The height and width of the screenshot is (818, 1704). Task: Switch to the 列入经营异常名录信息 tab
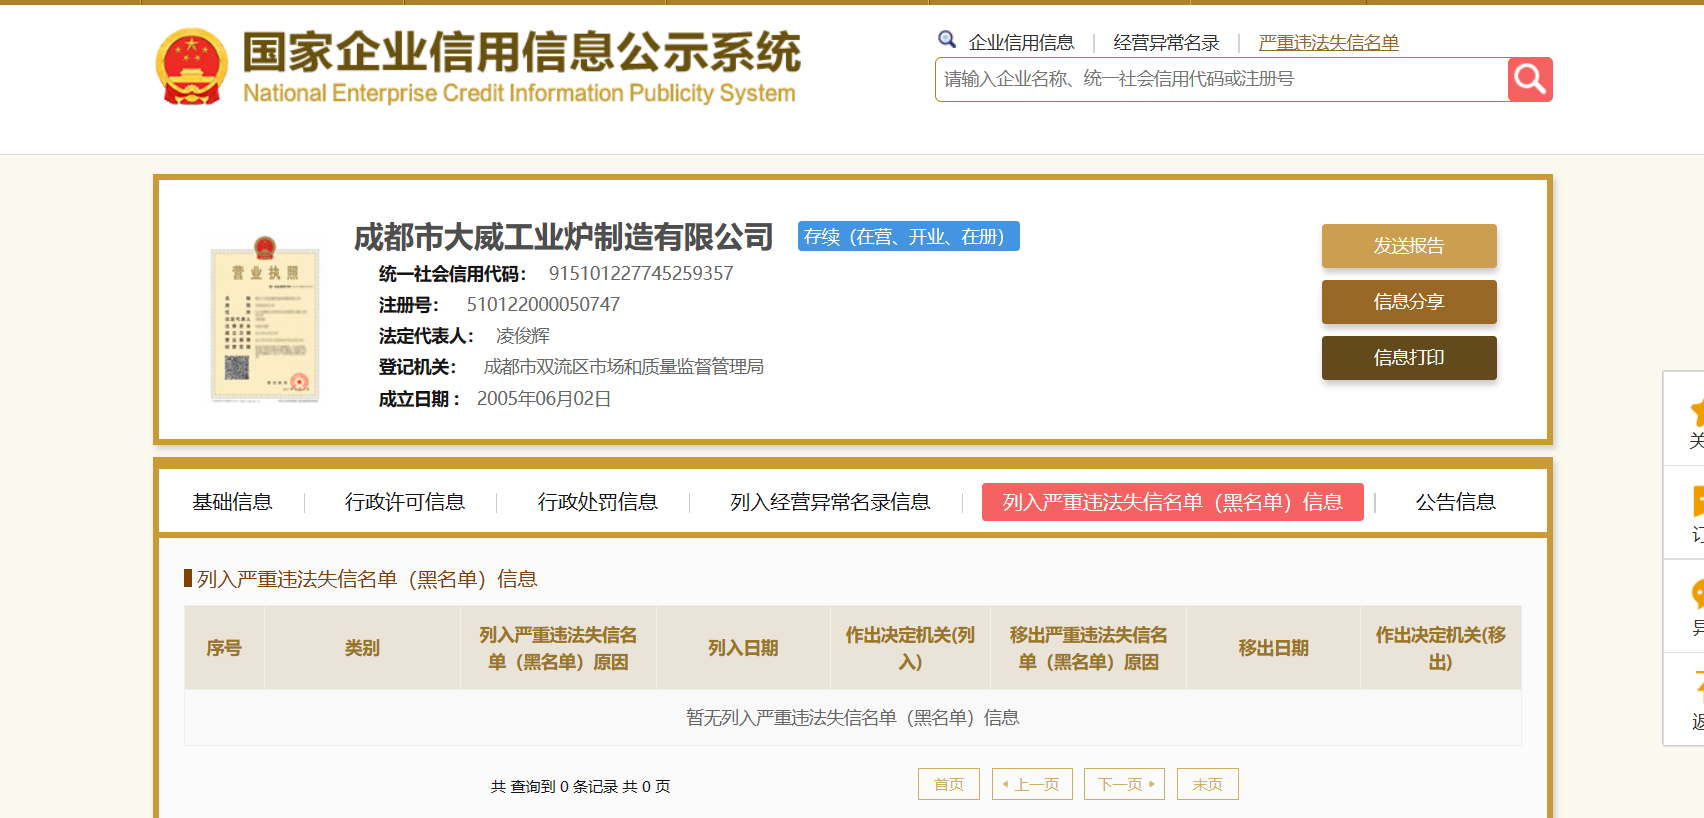pos(830,502)
